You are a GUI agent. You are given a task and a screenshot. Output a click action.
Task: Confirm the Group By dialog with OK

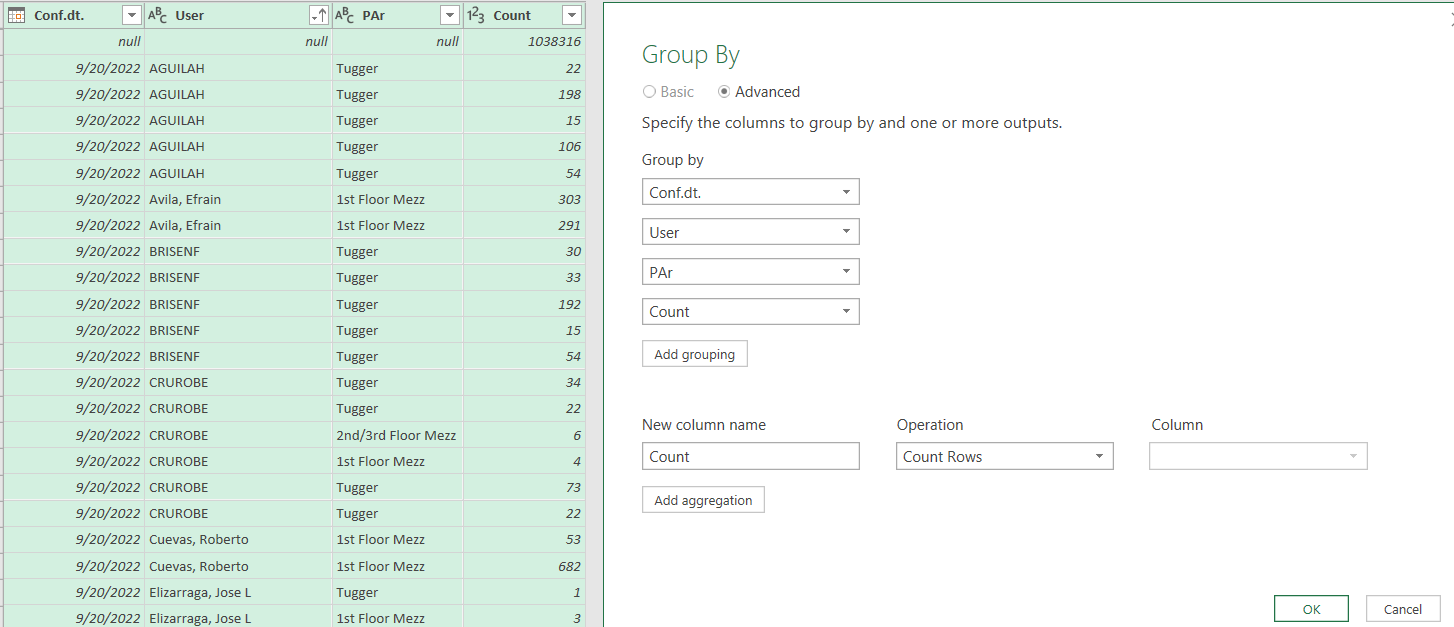coord(1311,608)
